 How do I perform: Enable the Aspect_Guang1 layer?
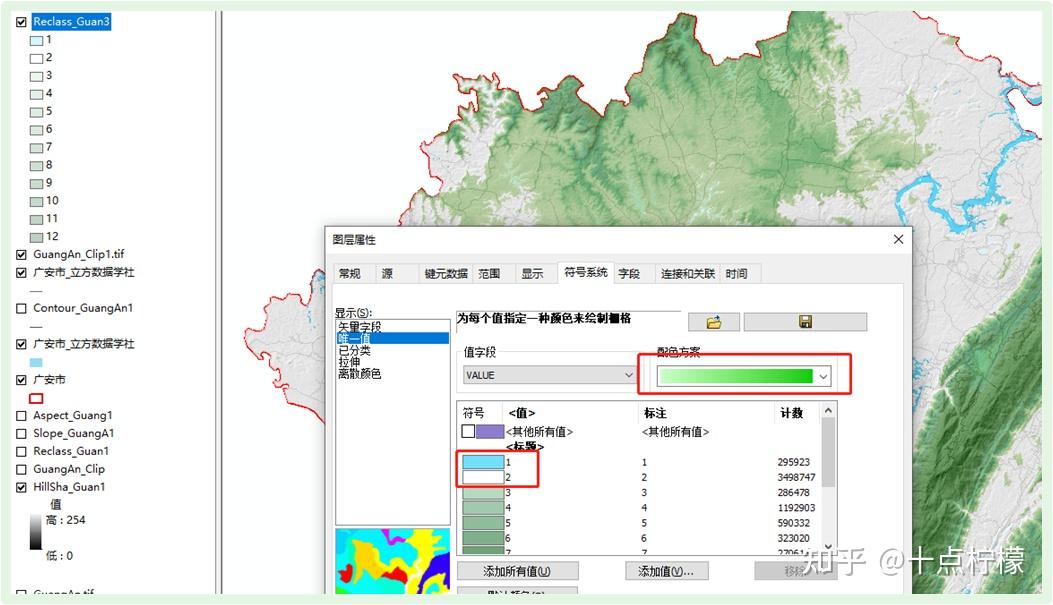(x=22, y=415)
